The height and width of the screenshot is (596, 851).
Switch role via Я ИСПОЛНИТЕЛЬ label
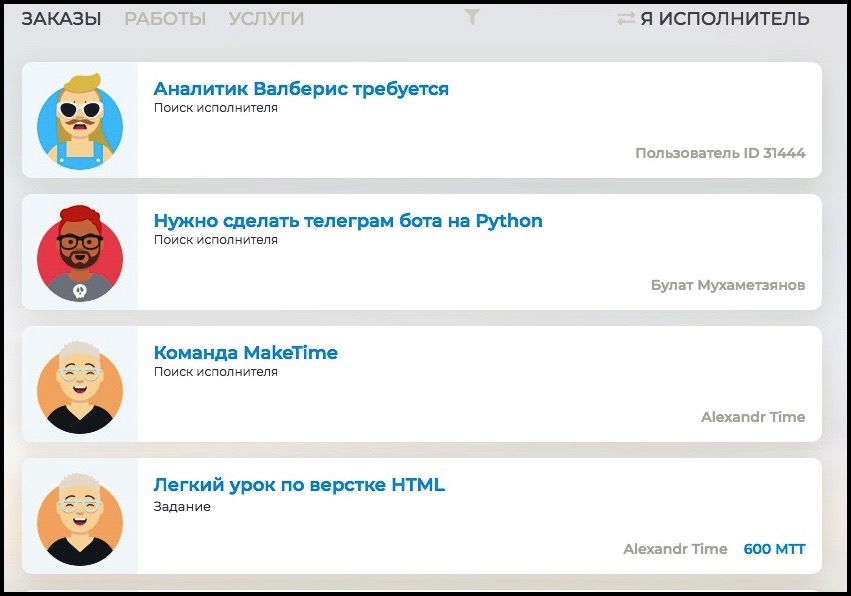coord(724,18)
